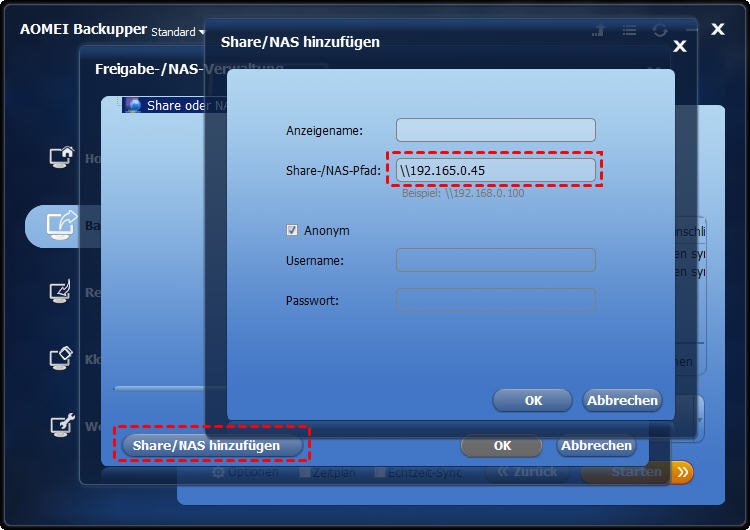Click the Username input field
The width and height of the screenshot is (750, 530).
[x=496, y=260]
